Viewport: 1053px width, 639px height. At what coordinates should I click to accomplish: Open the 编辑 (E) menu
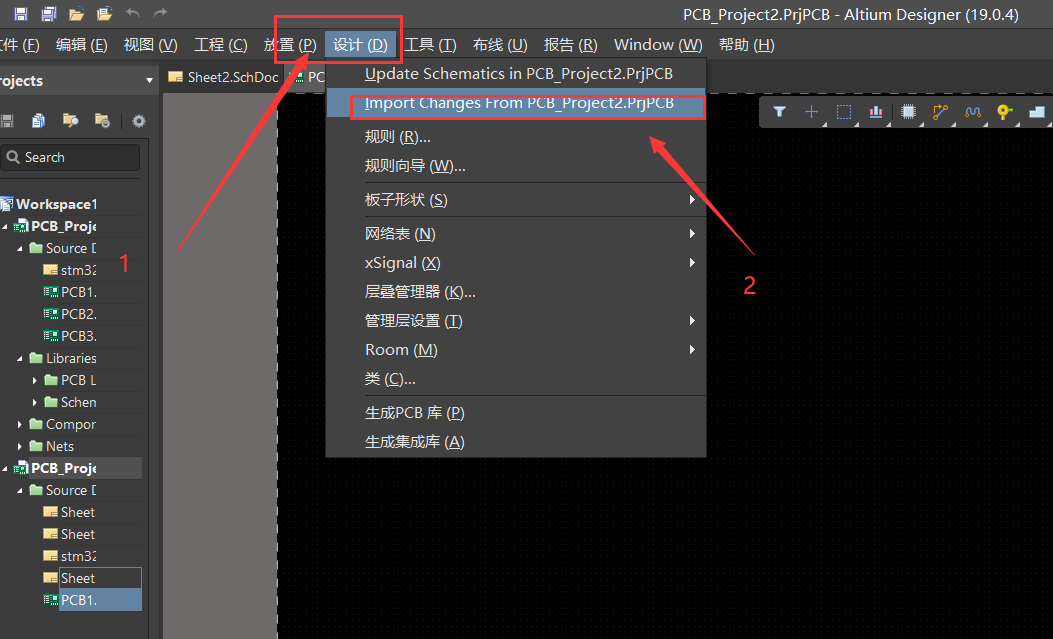pos(81,45)
